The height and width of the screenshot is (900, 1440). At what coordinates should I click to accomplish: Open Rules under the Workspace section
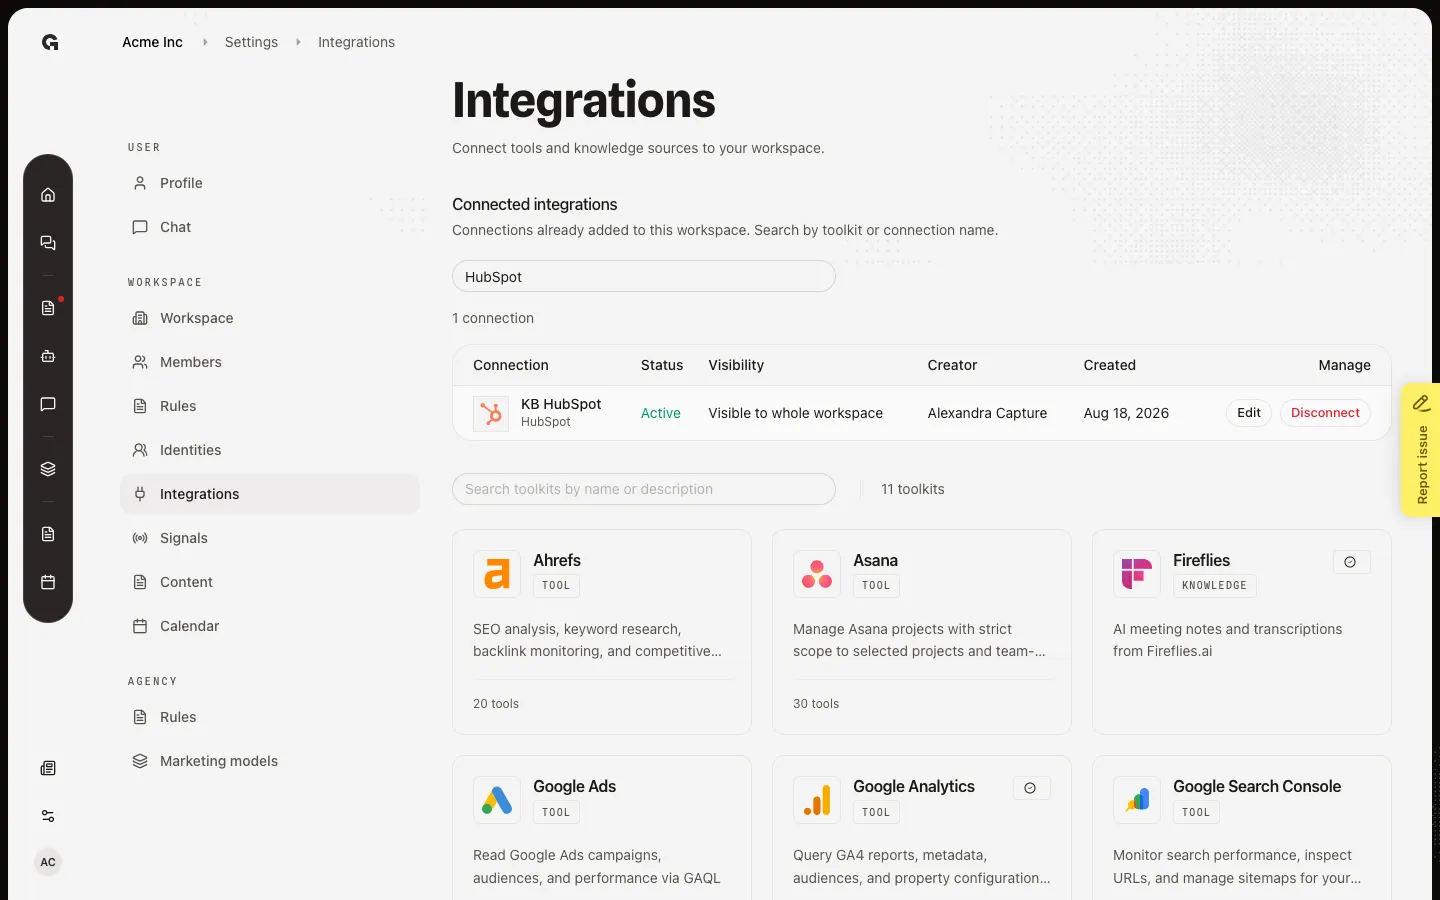pyautogui.click(x=270, y=406)
